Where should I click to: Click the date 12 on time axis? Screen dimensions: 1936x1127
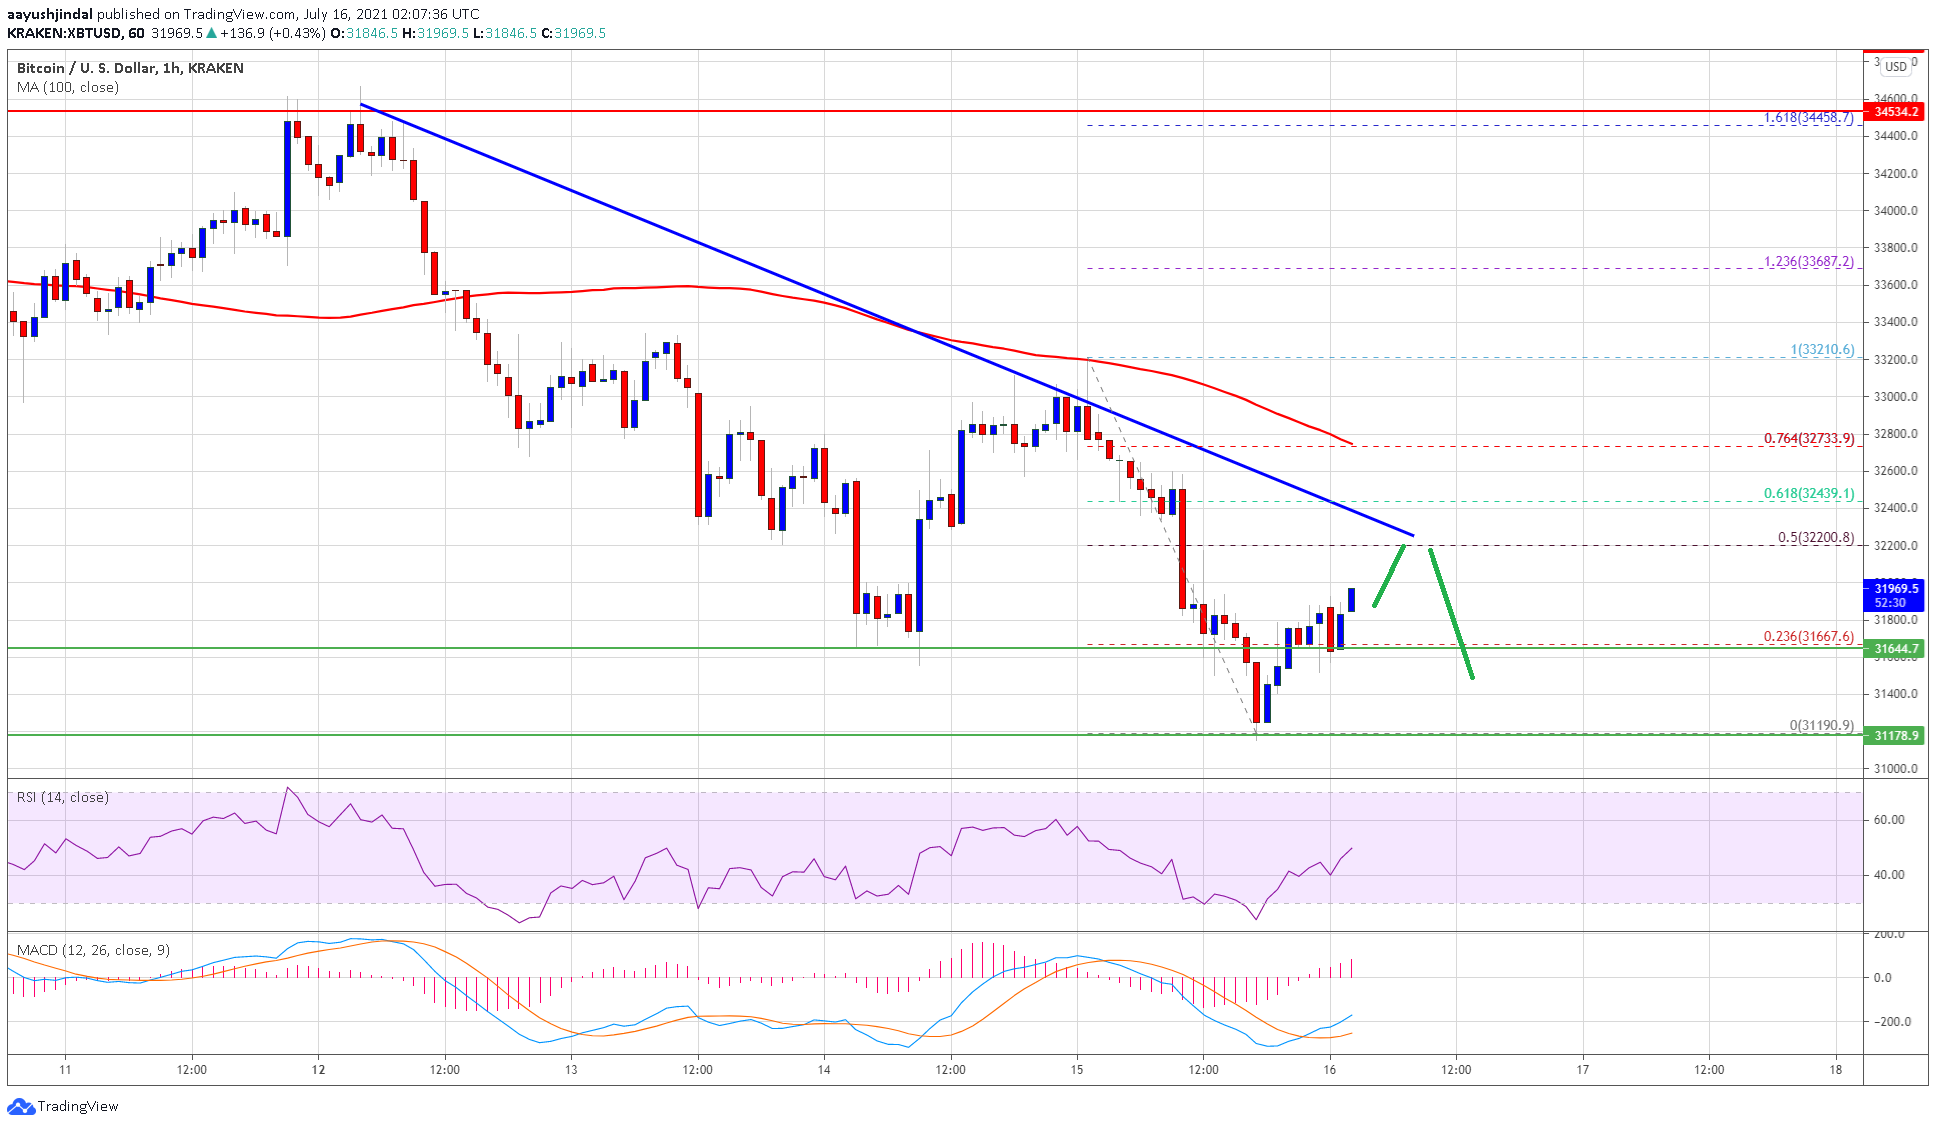click(x=318, y=1069)
